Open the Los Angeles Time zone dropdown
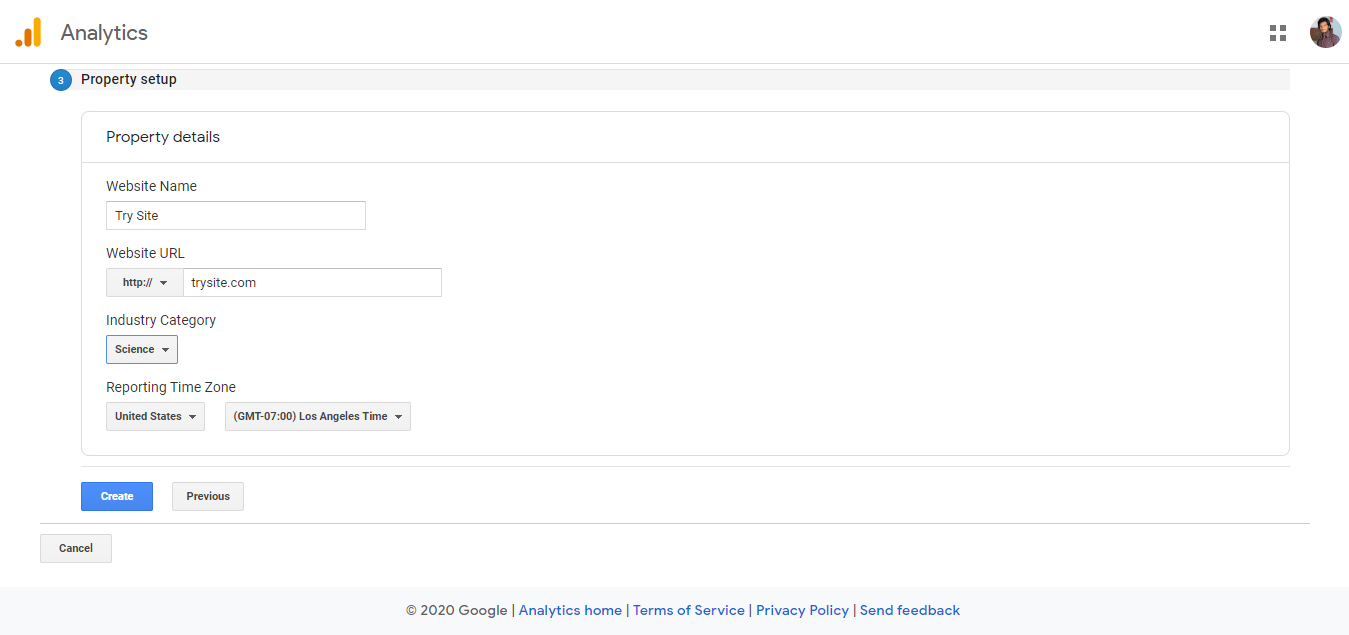This screenshot has width=1349, height=635. pos(318,416)
